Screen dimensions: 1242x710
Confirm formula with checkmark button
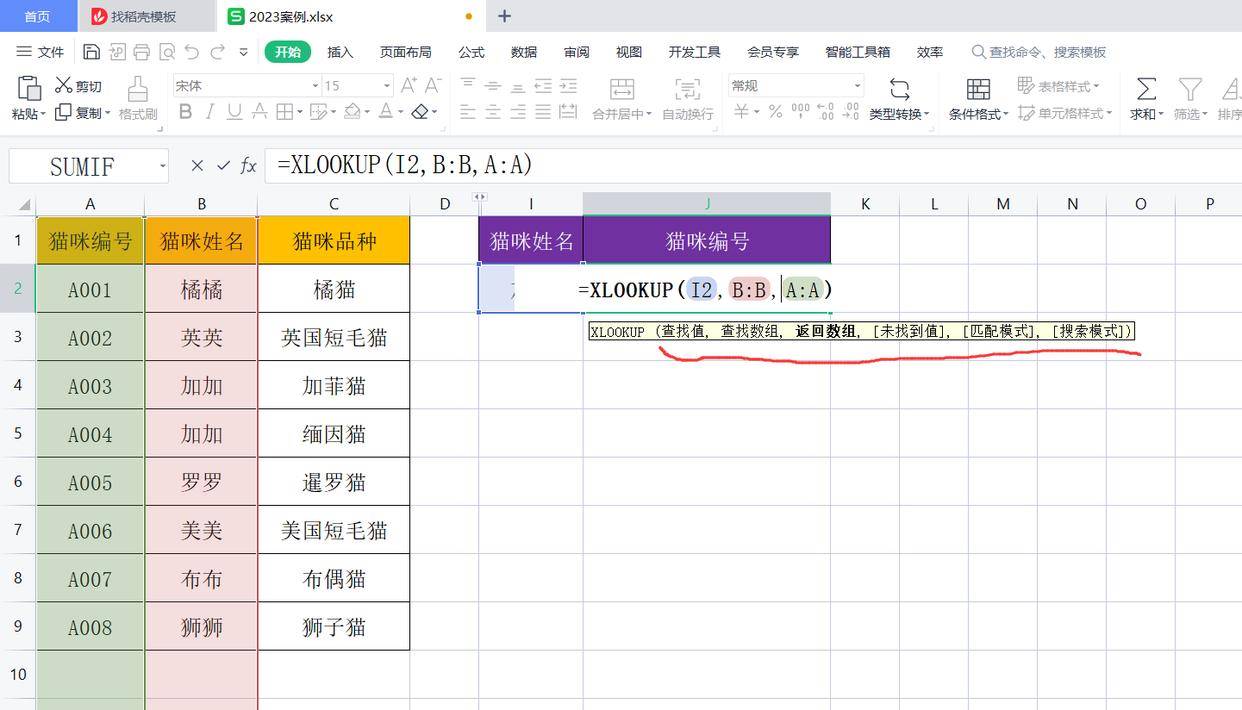pos(223,166)
